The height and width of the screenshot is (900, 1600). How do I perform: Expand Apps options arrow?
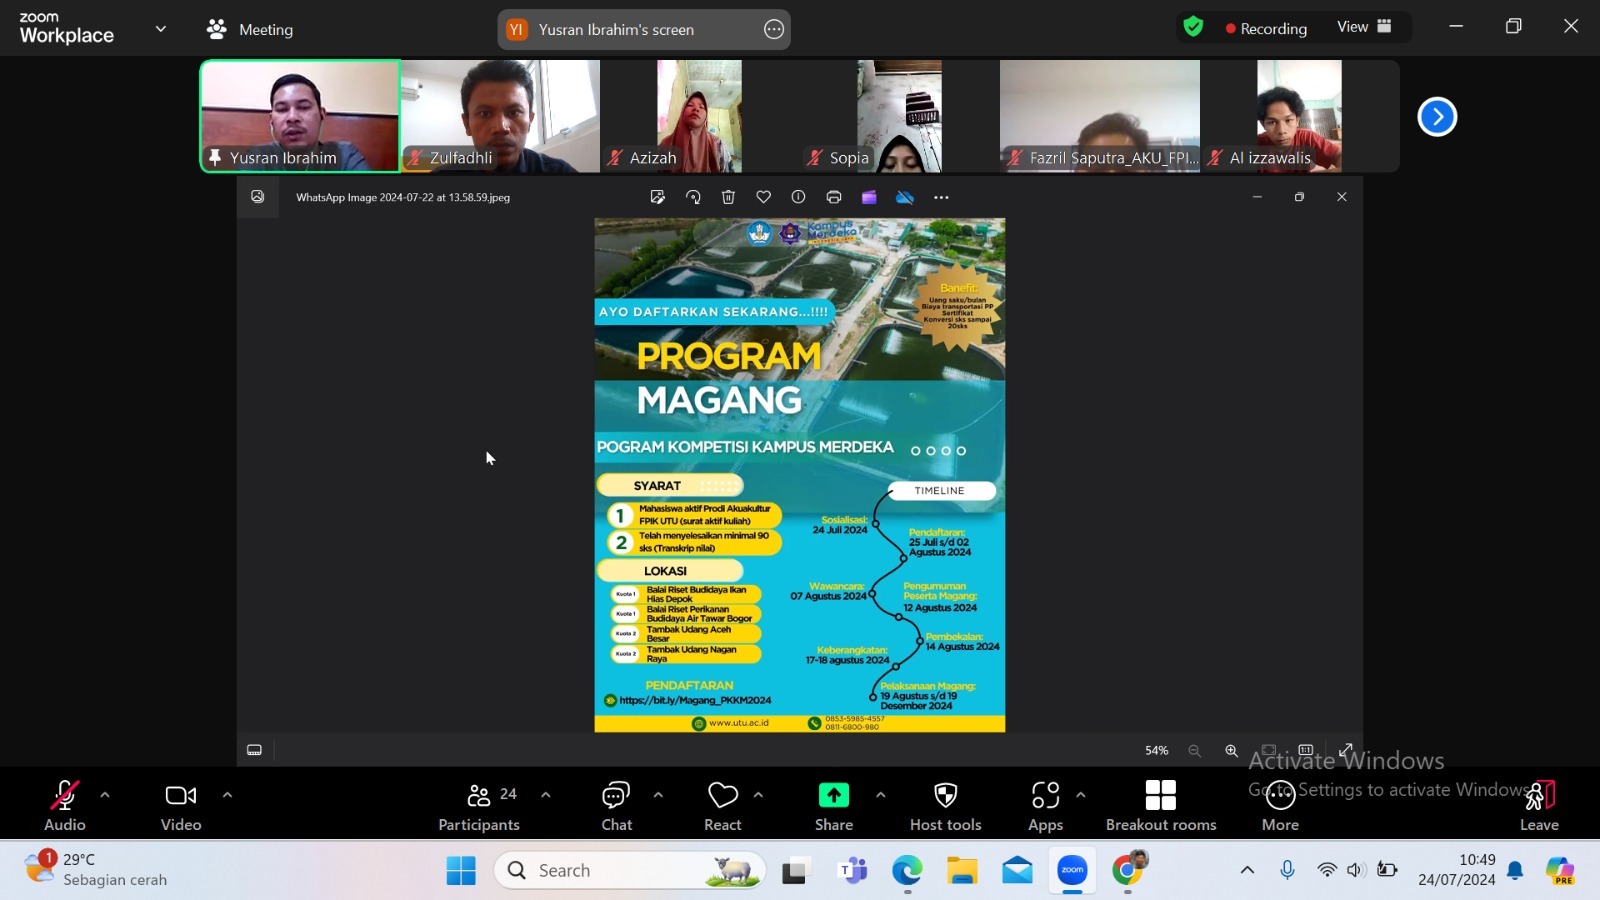coord(1080,795)
